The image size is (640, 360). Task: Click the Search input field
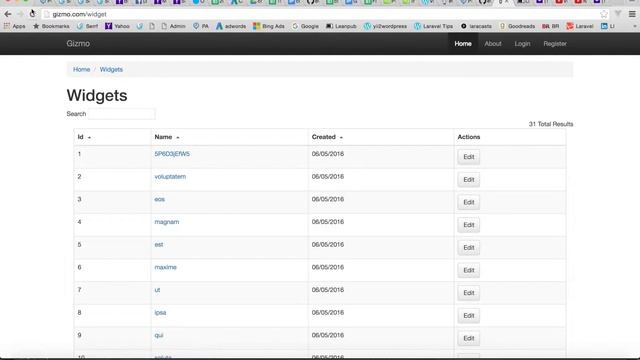point(122,114)
